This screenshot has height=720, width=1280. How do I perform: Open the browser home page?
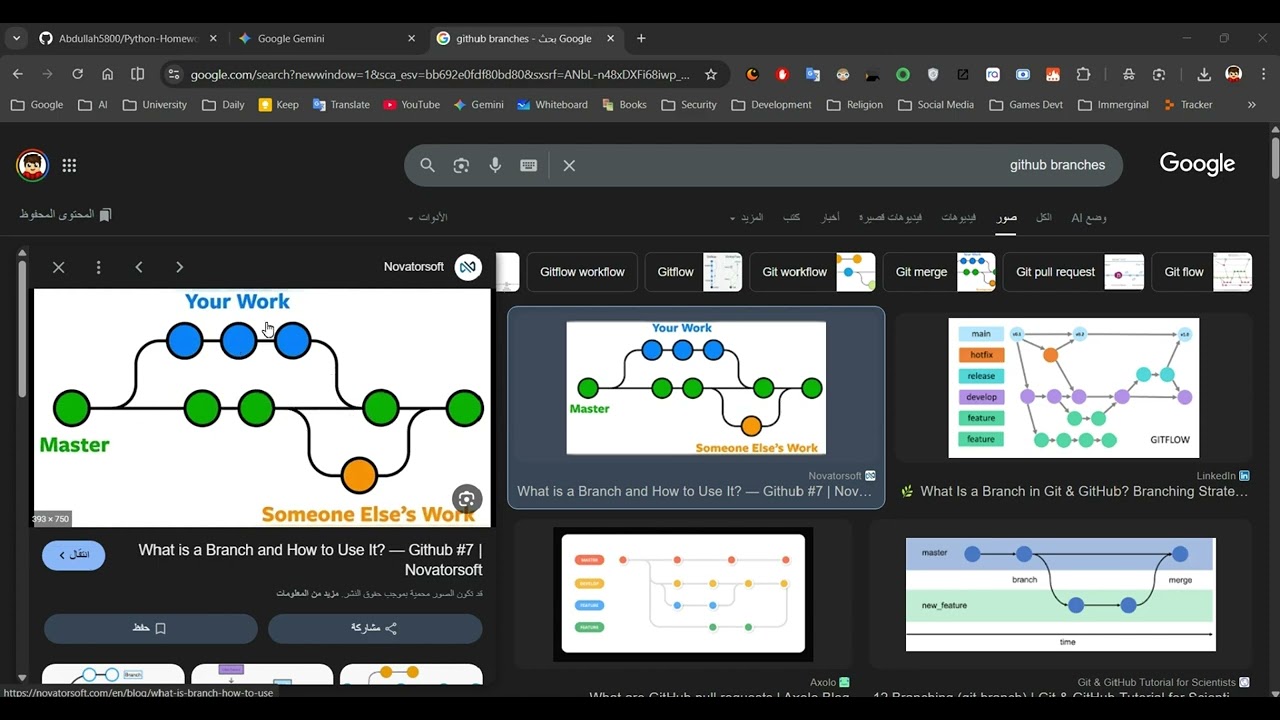coord(107,74)
